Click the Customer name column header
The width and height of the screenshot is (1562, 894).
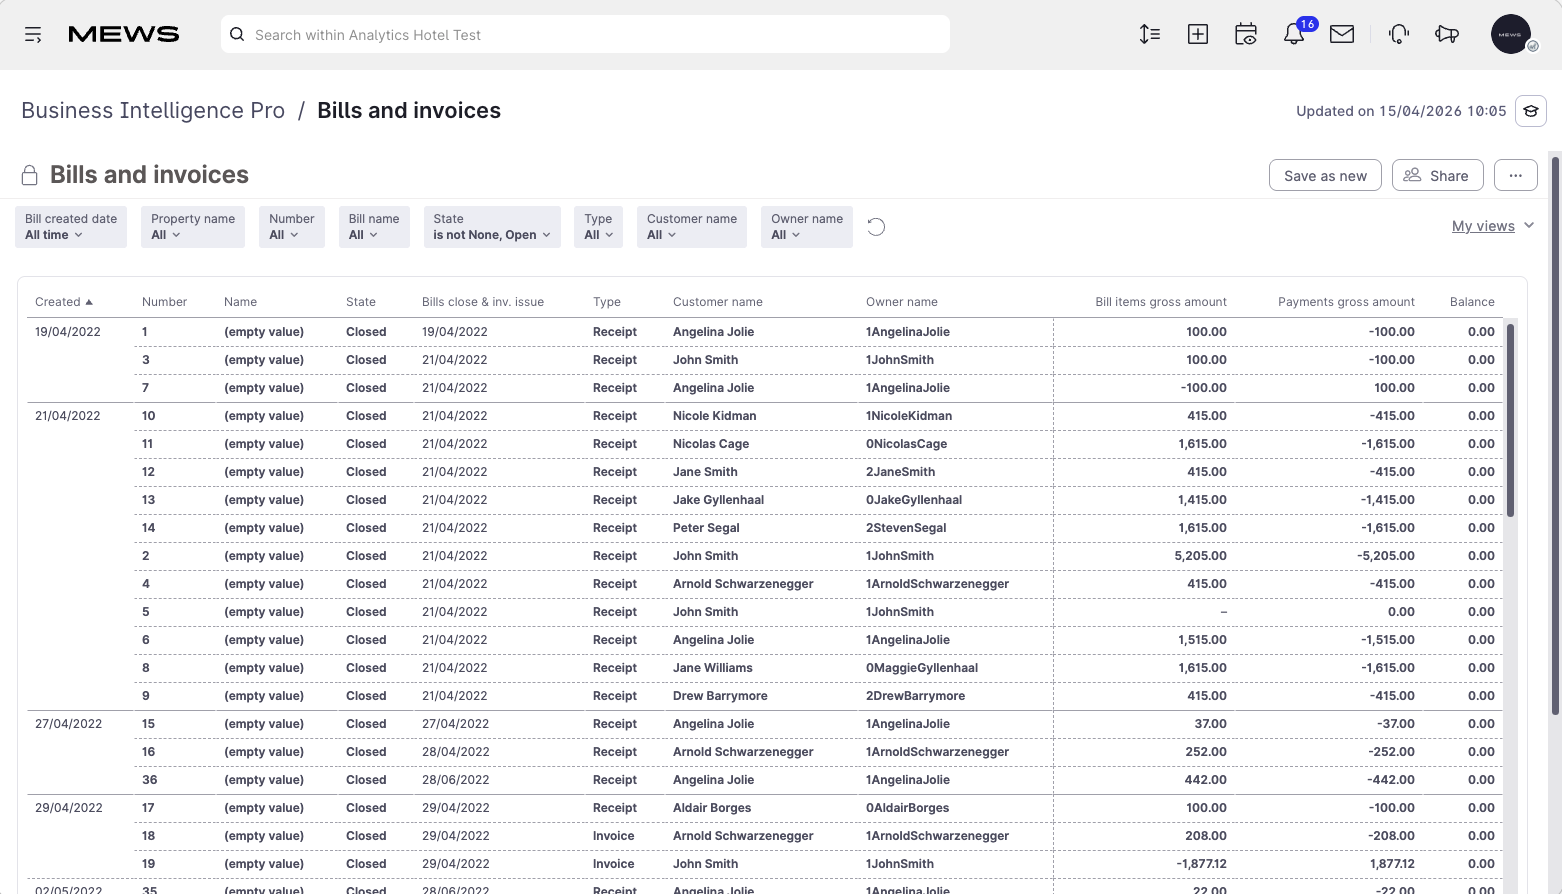pos(718,302)
